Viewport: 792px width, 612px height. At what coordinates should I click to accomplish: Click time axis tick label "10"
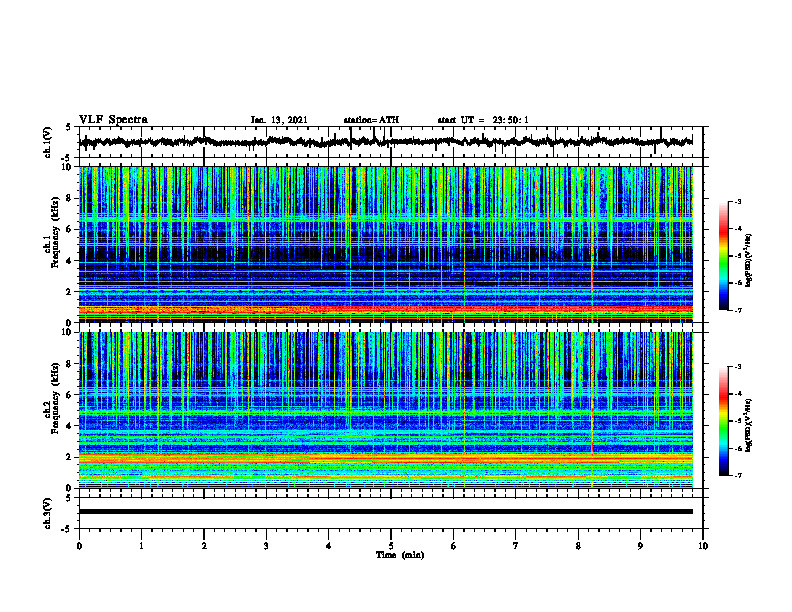[x=703, y=546]
